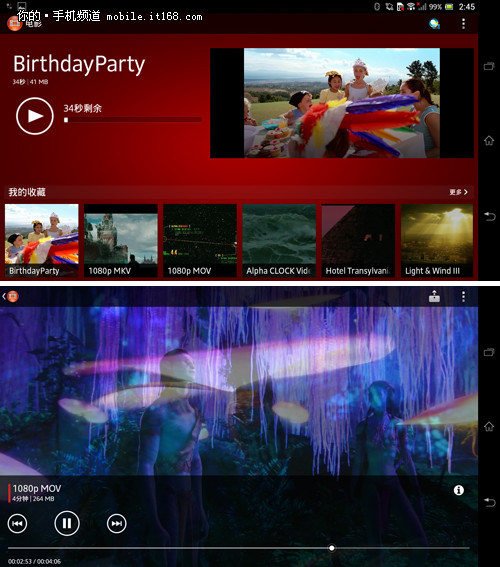Open the online globe icon in top bar
500x567 pixels.
pyautogui.click(x=434, y=24)
